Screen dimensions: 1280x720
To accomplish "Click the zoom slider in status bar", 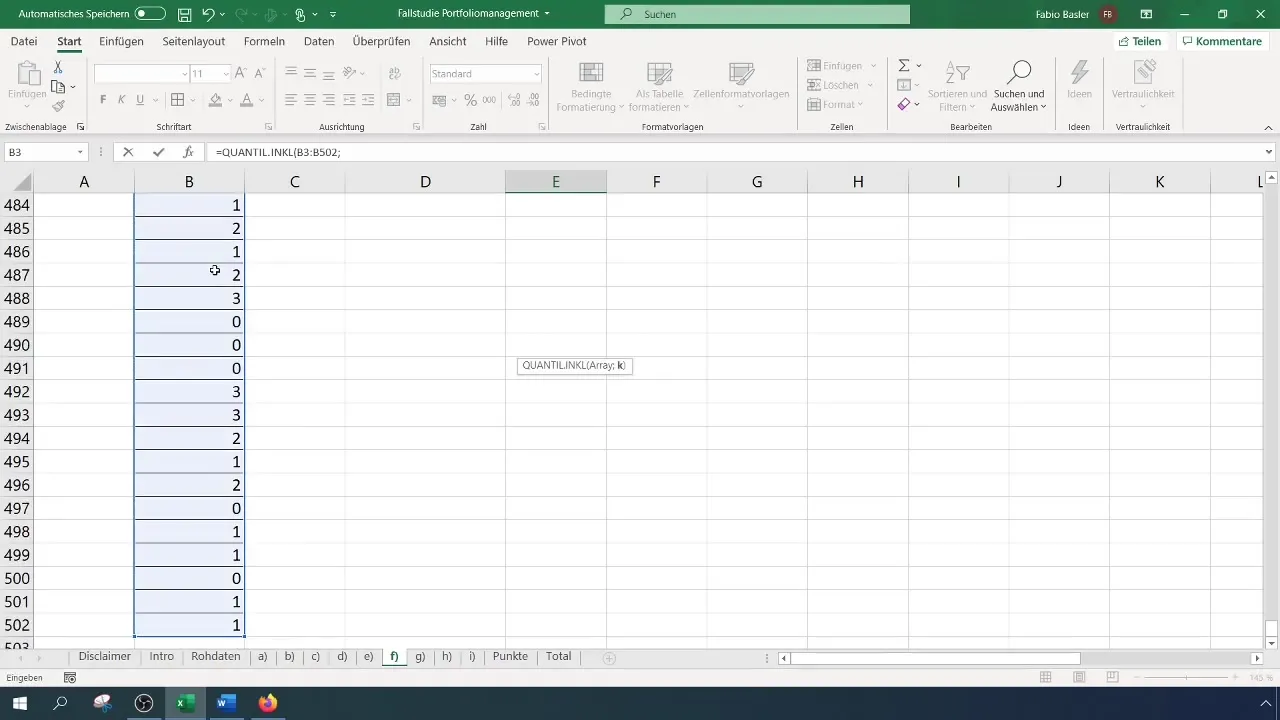I will coord(1186,678).
